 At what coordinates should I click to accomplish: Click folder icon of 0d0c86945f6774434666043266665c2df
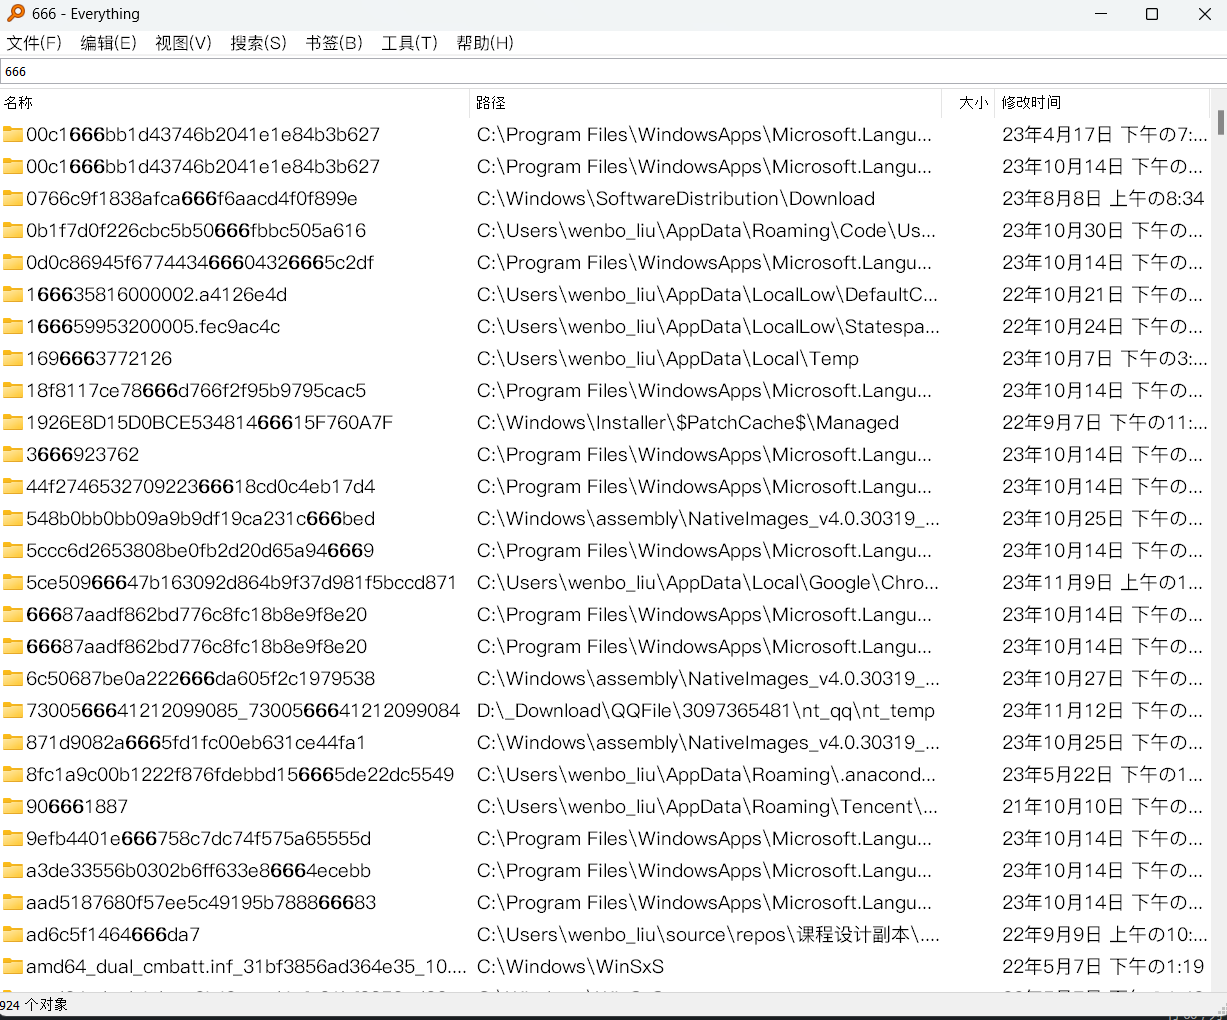click(13, 263)
